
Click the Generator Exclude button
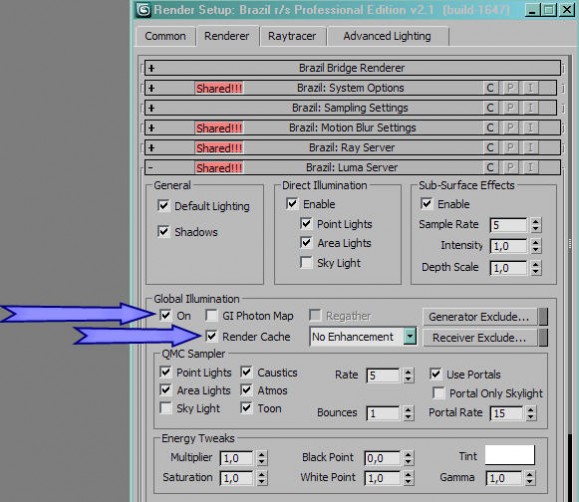479,317
